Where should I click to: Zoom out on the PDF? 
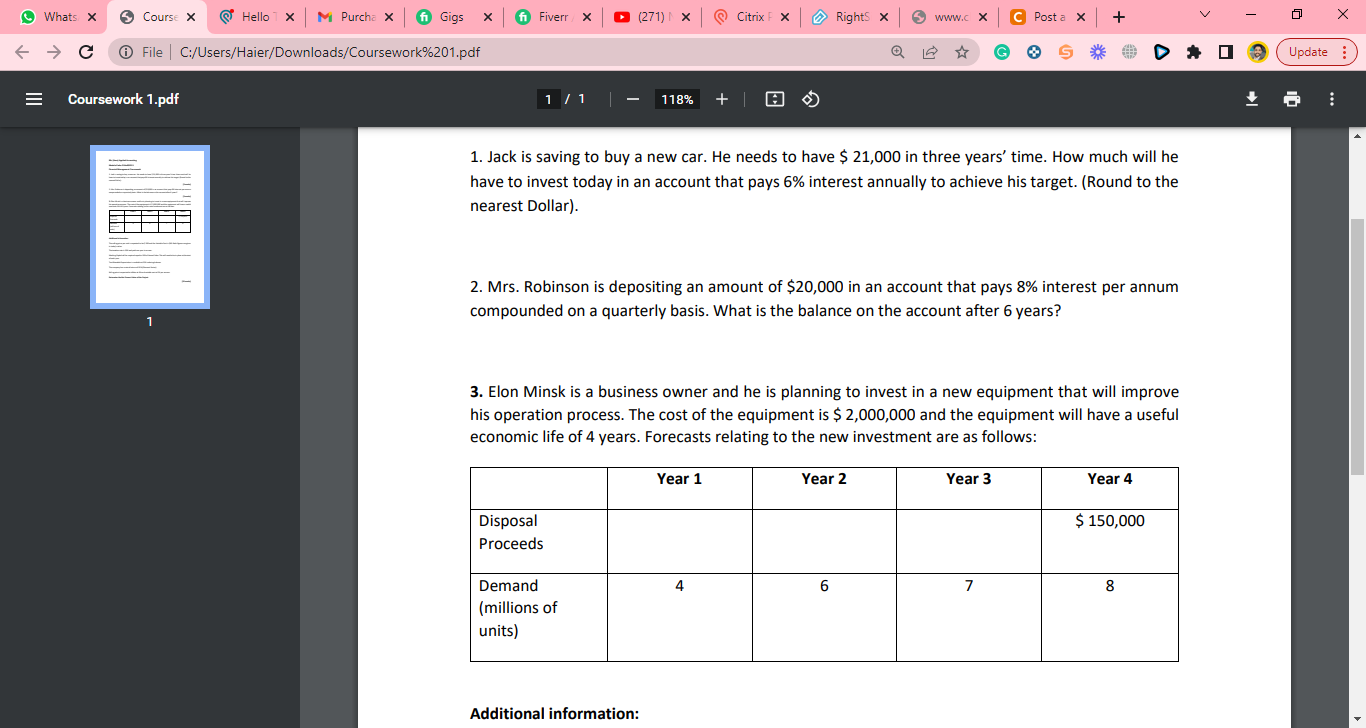632,99
